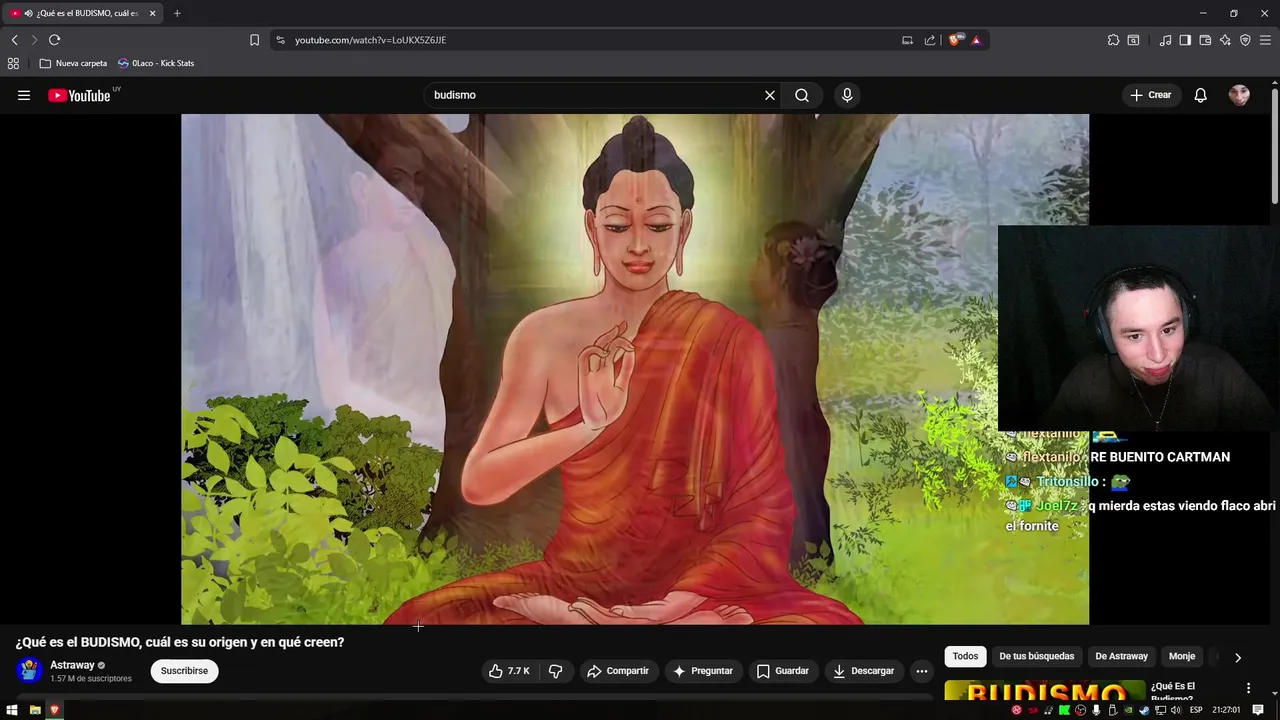Click the youtube.com address bar URL

coord(370,40)
